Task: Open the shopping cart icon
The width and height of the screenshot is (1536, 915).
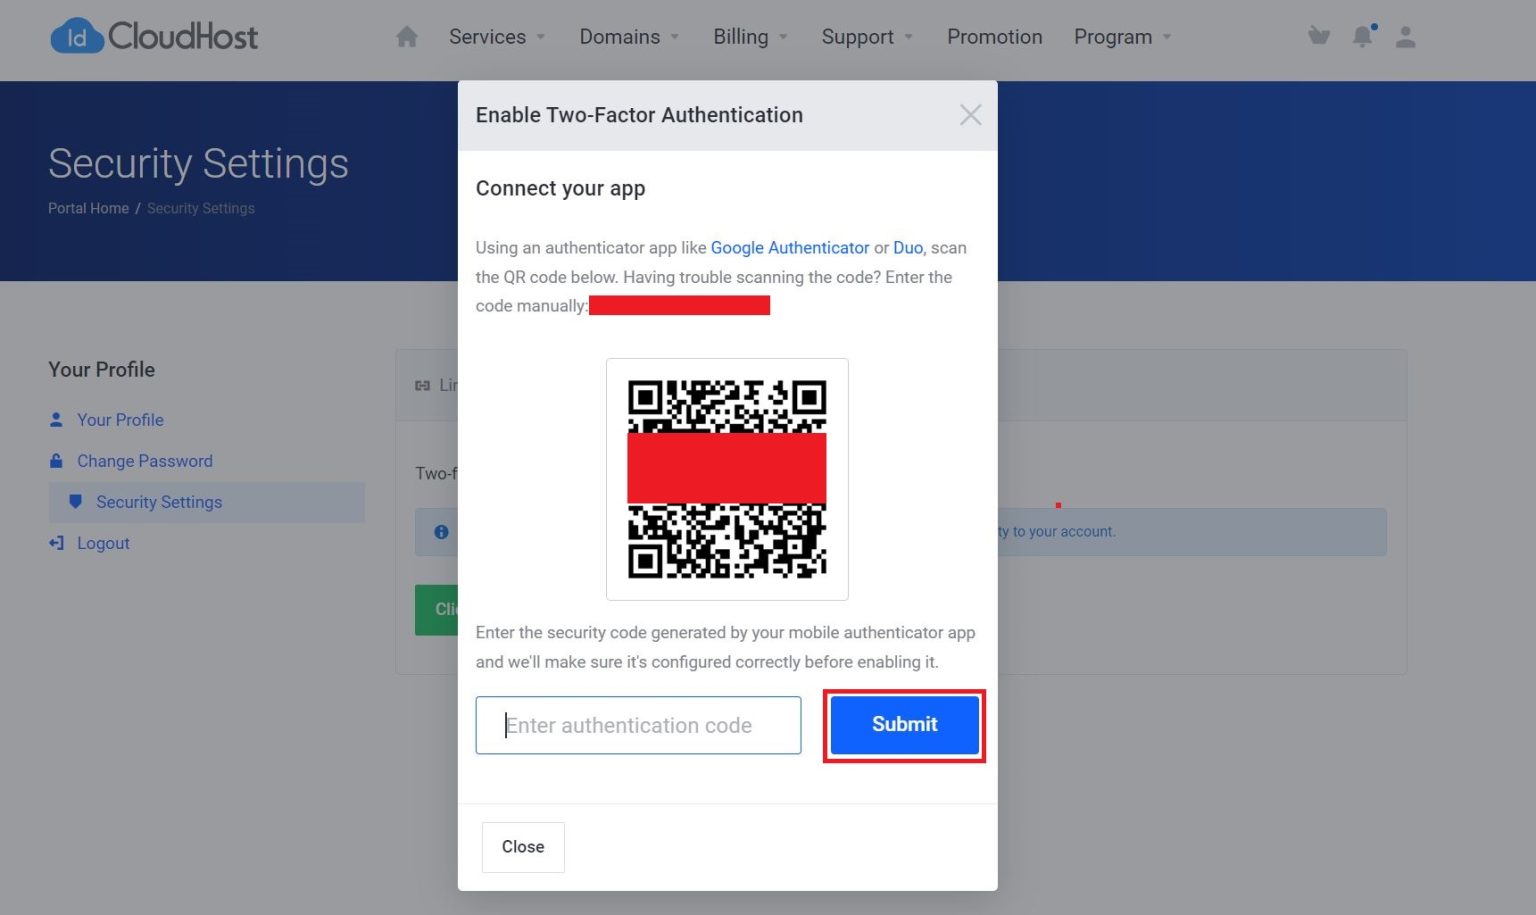Action: pos(1319,36)
